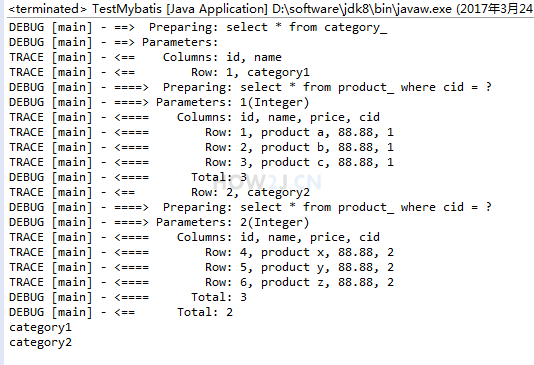Click 'Row: 1, product a, 88.88, 1' line
Image resolution: width=534 pixels, height=365 pixels.
pyautogui.click(x=201, y=132)
